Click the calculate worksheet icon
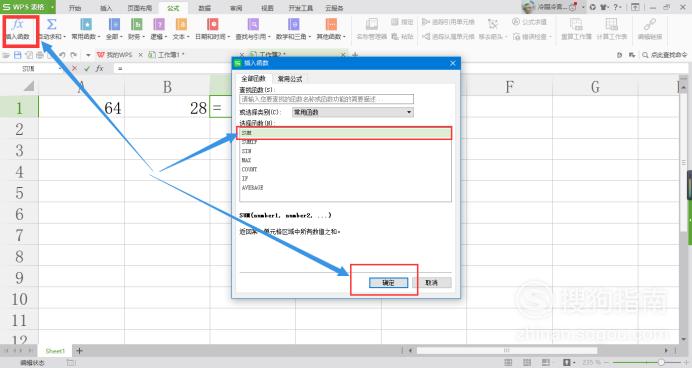 click(x=611, y=24)
